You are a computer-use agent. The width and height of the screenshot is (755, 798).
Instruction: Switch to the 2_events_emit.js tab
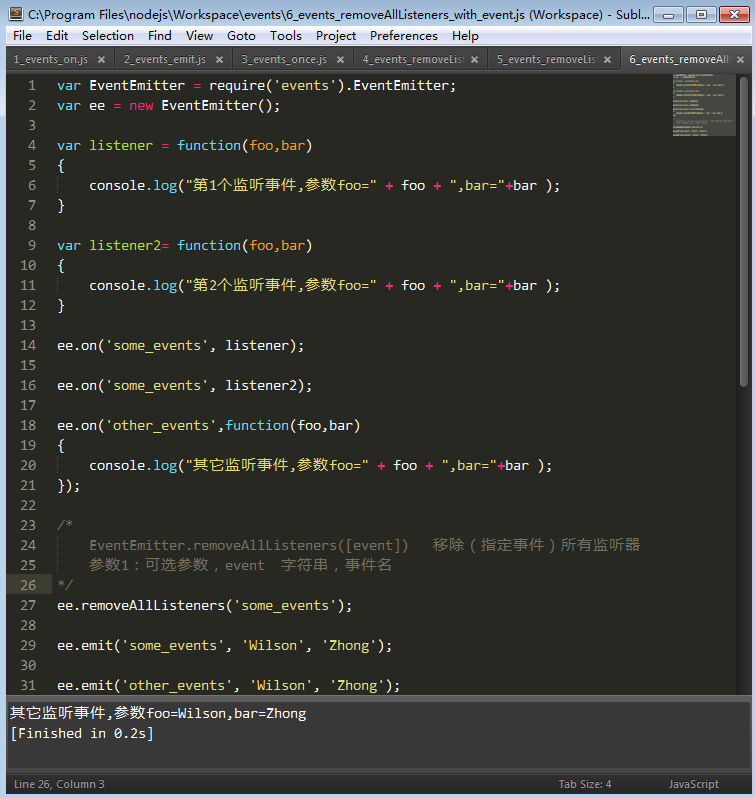(165, 60)
